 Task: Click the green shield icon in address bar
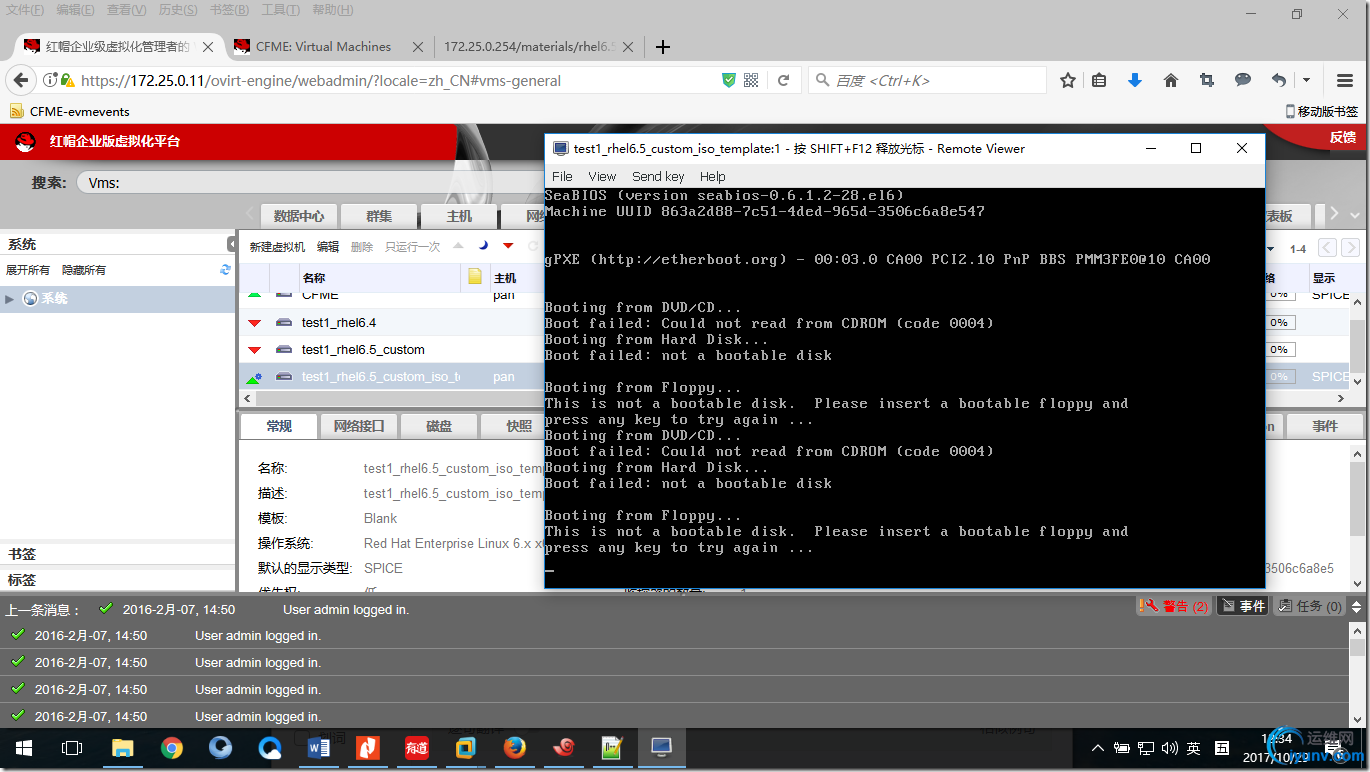point(729,81)
